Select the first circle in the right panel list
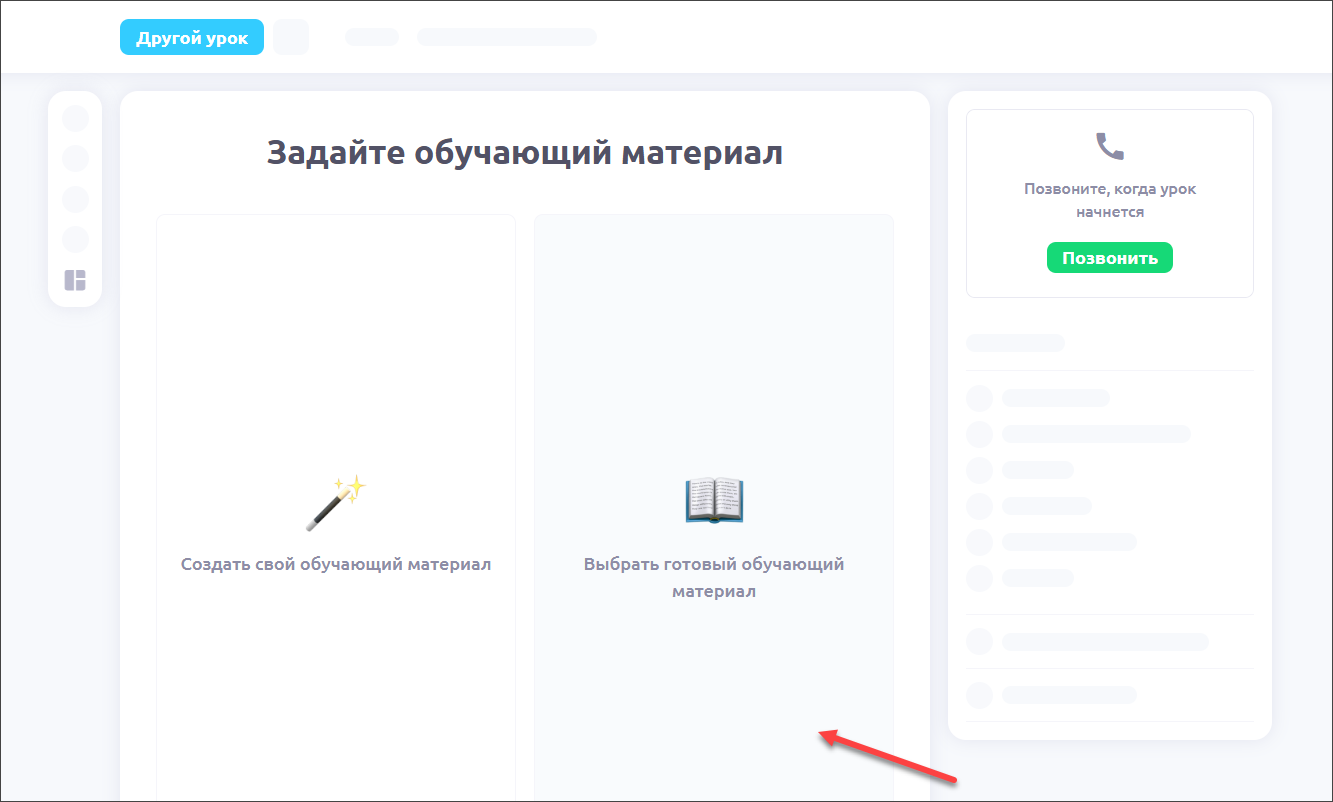 point(979,398)
